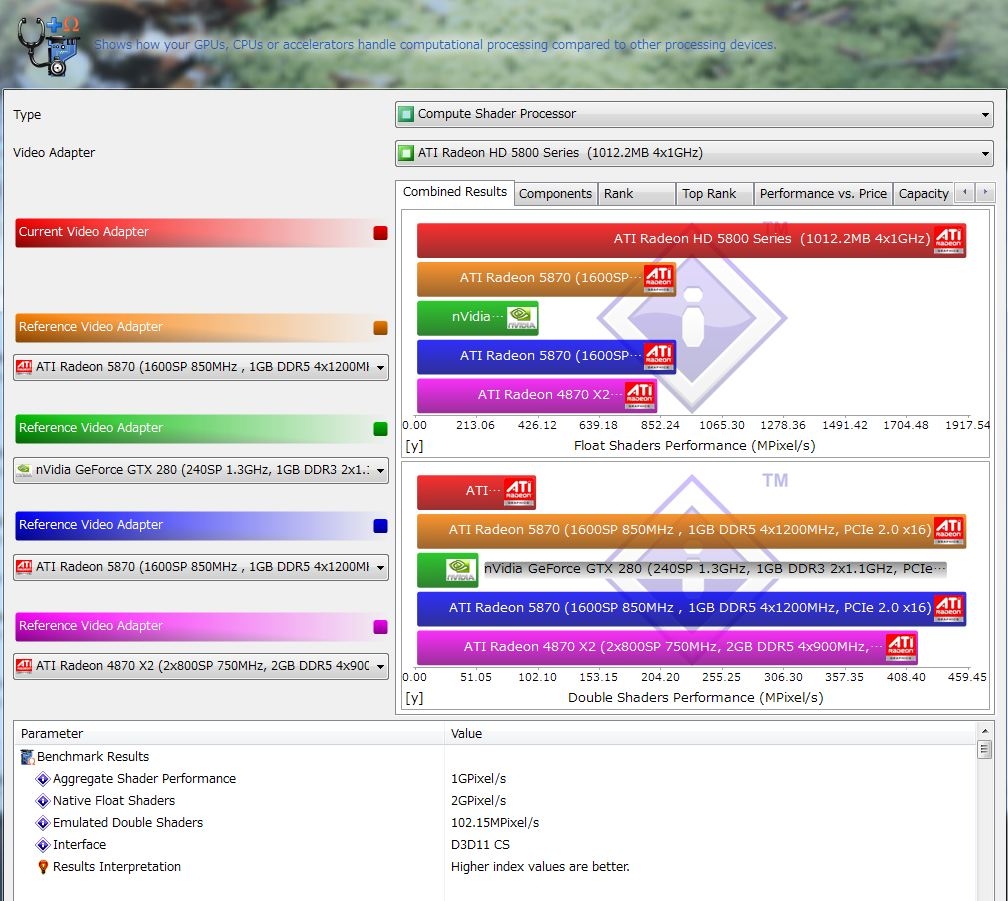
Task: Click the Interface row diamond icon
Action: 43,844
